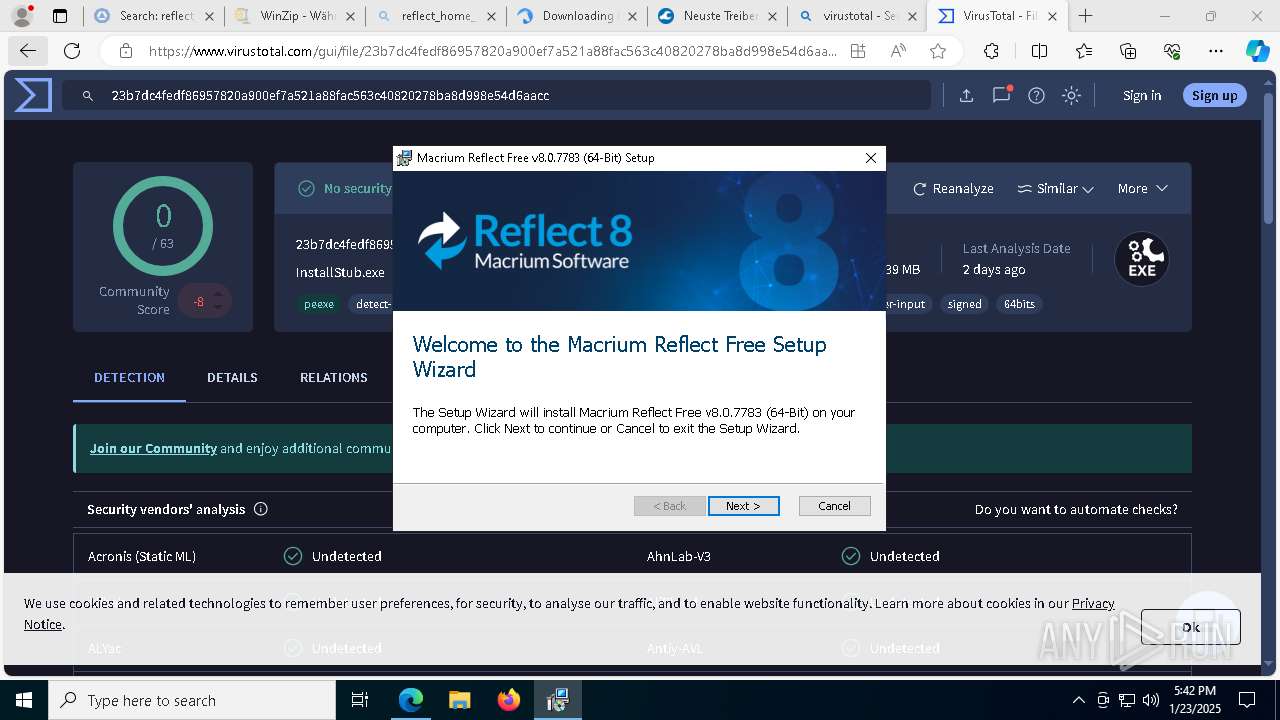Toggle VirusTotal light/dark theme icon

(x=1071, y=95)
